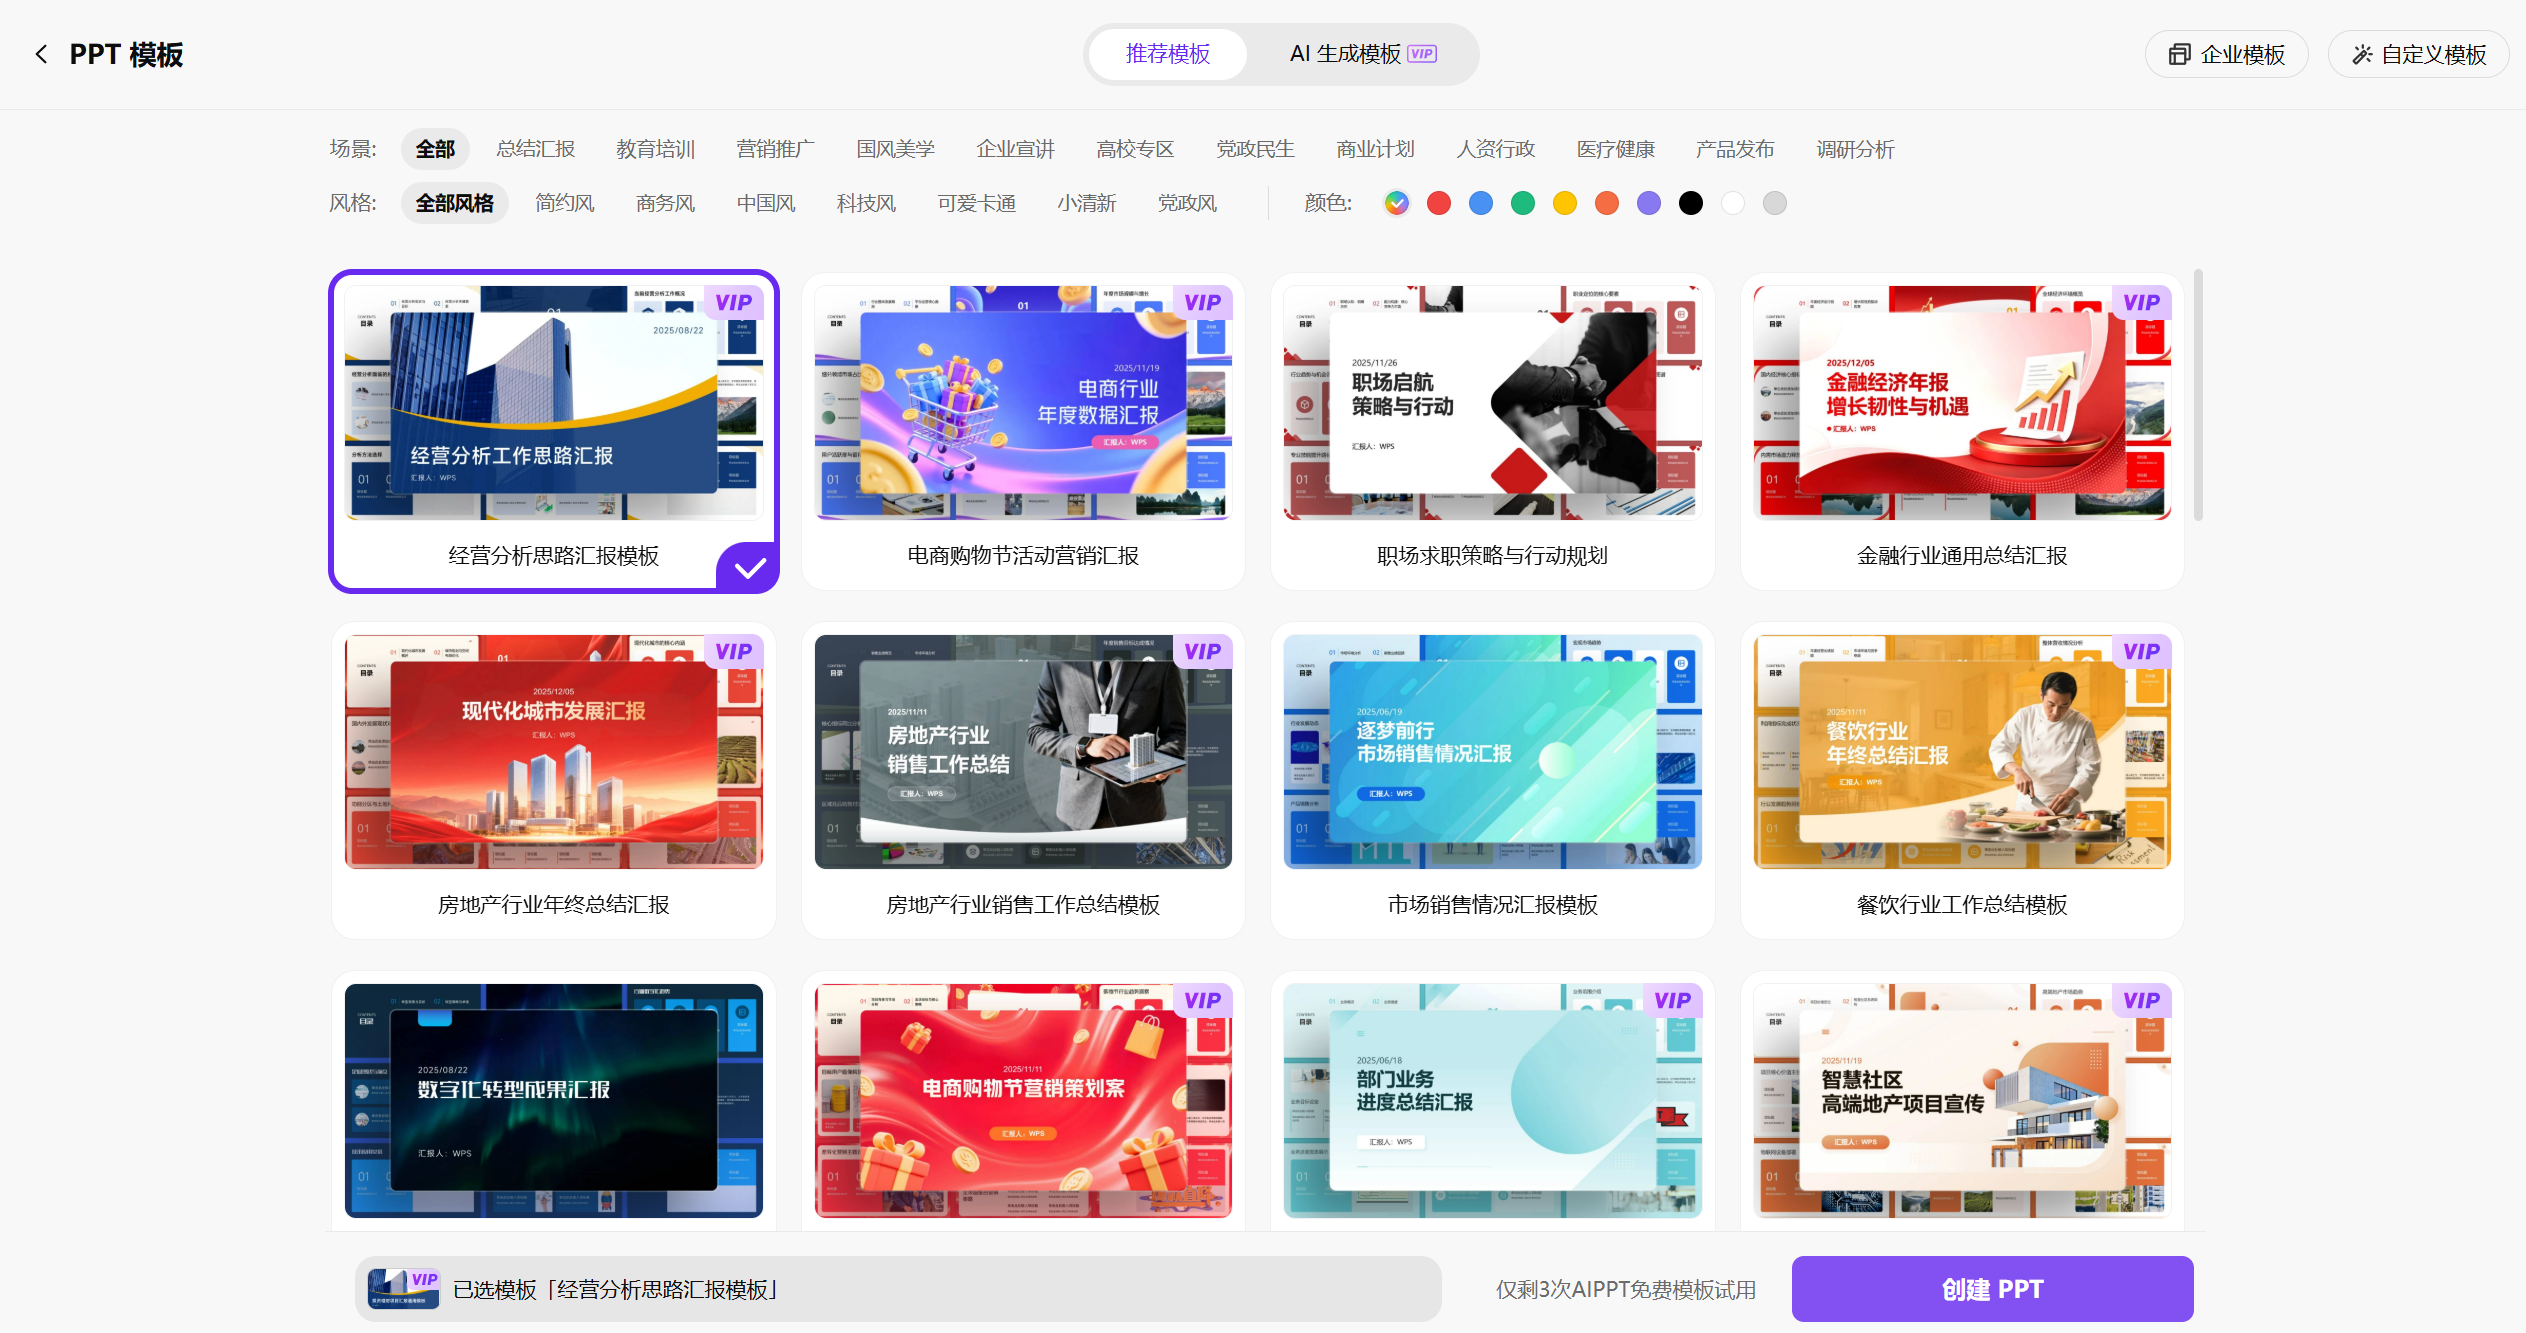2526x1333 pixels.
Task: Filter styles by 科技风
Action: click(866, 203)
